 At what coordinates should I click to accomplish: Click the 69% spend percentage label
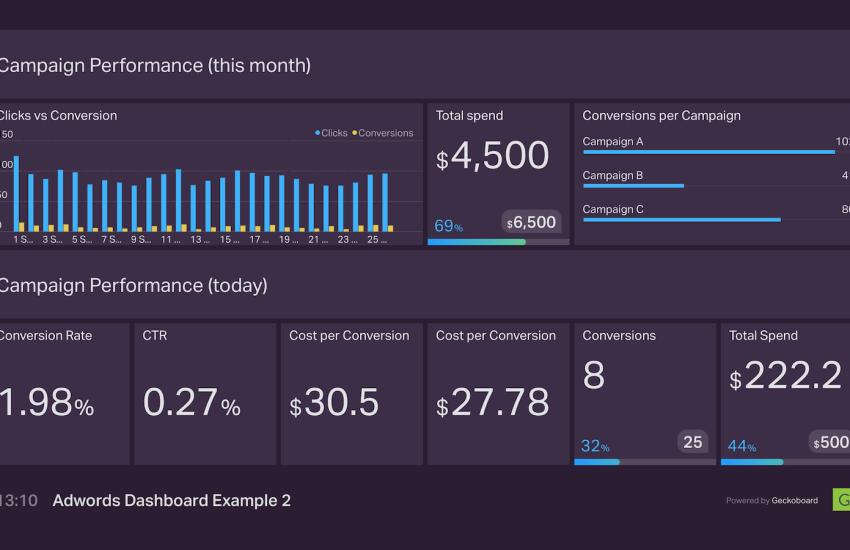point(448,225)
